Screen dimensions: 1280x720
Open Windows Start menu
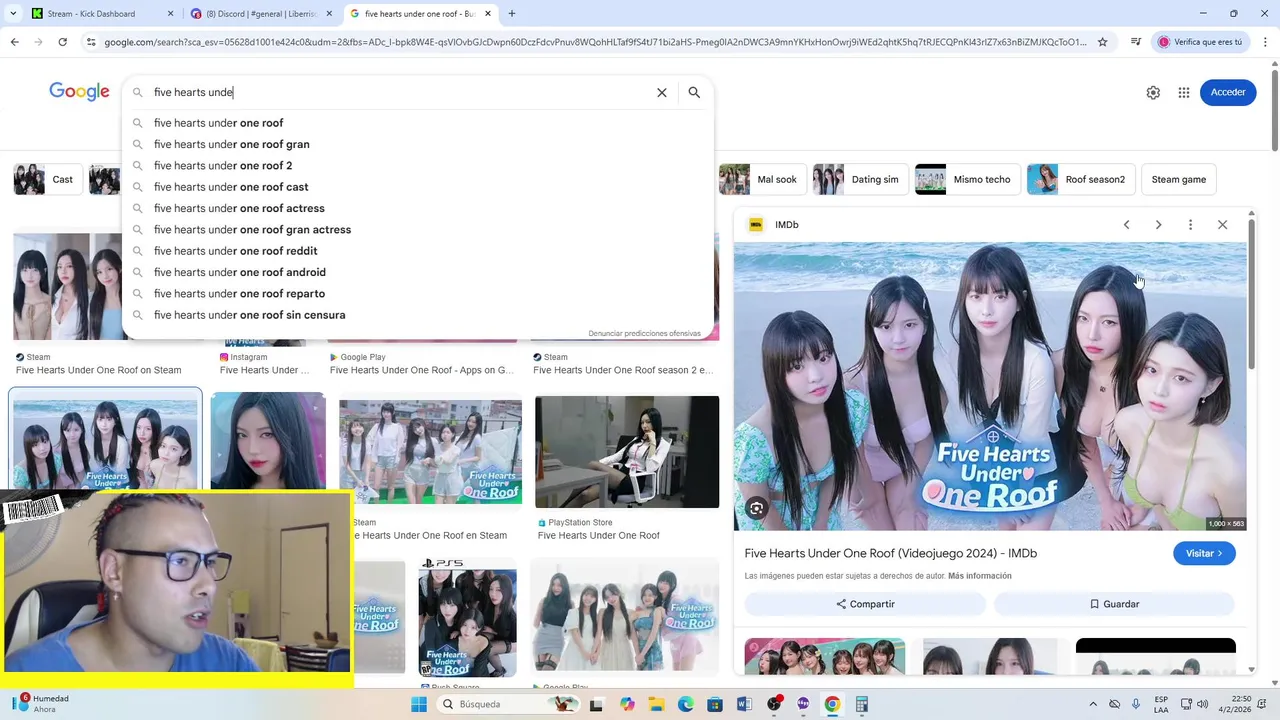[419, 704]
